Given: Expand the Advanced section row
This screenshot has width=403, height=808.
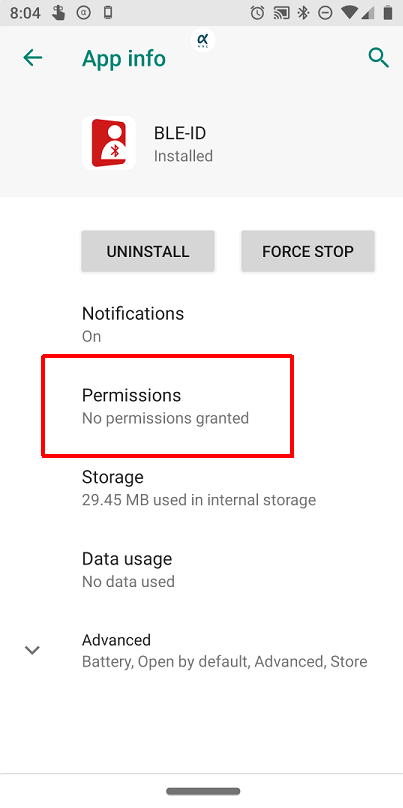Looking at the screenshot, I should [202, 650].
